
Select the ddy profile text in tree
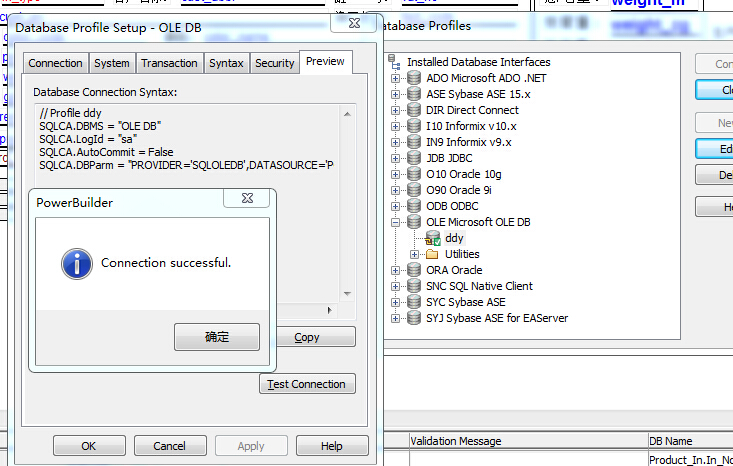pos(454,238)
